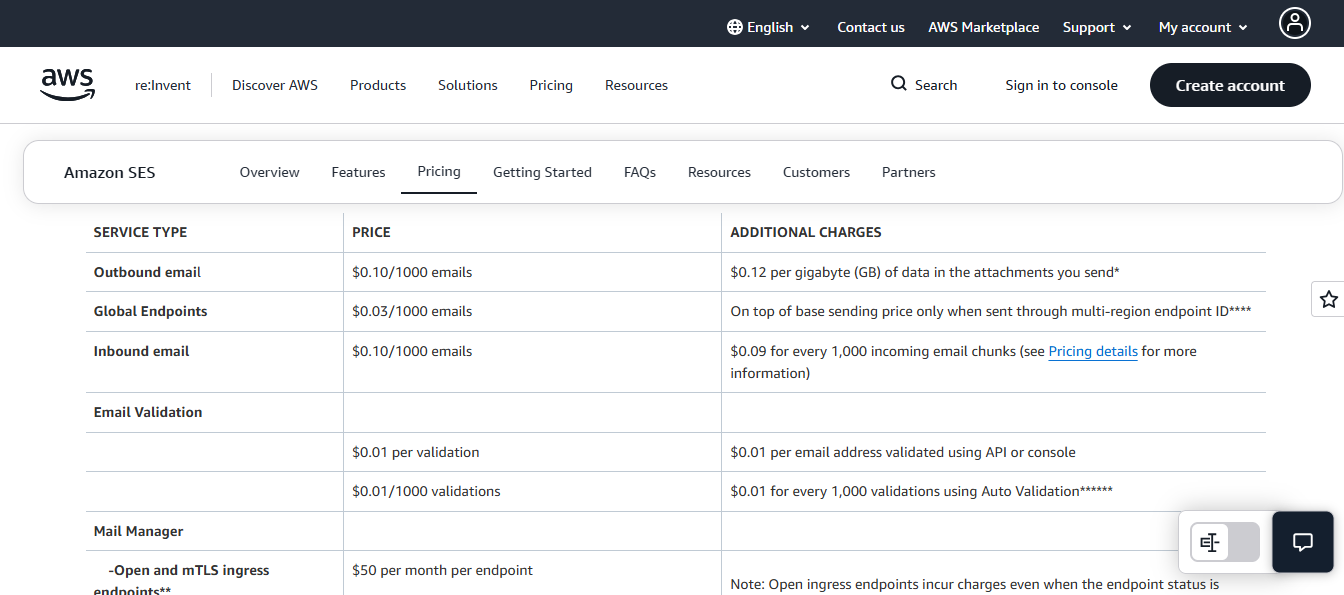Switch to the Getting Started tab

[542, 172]
